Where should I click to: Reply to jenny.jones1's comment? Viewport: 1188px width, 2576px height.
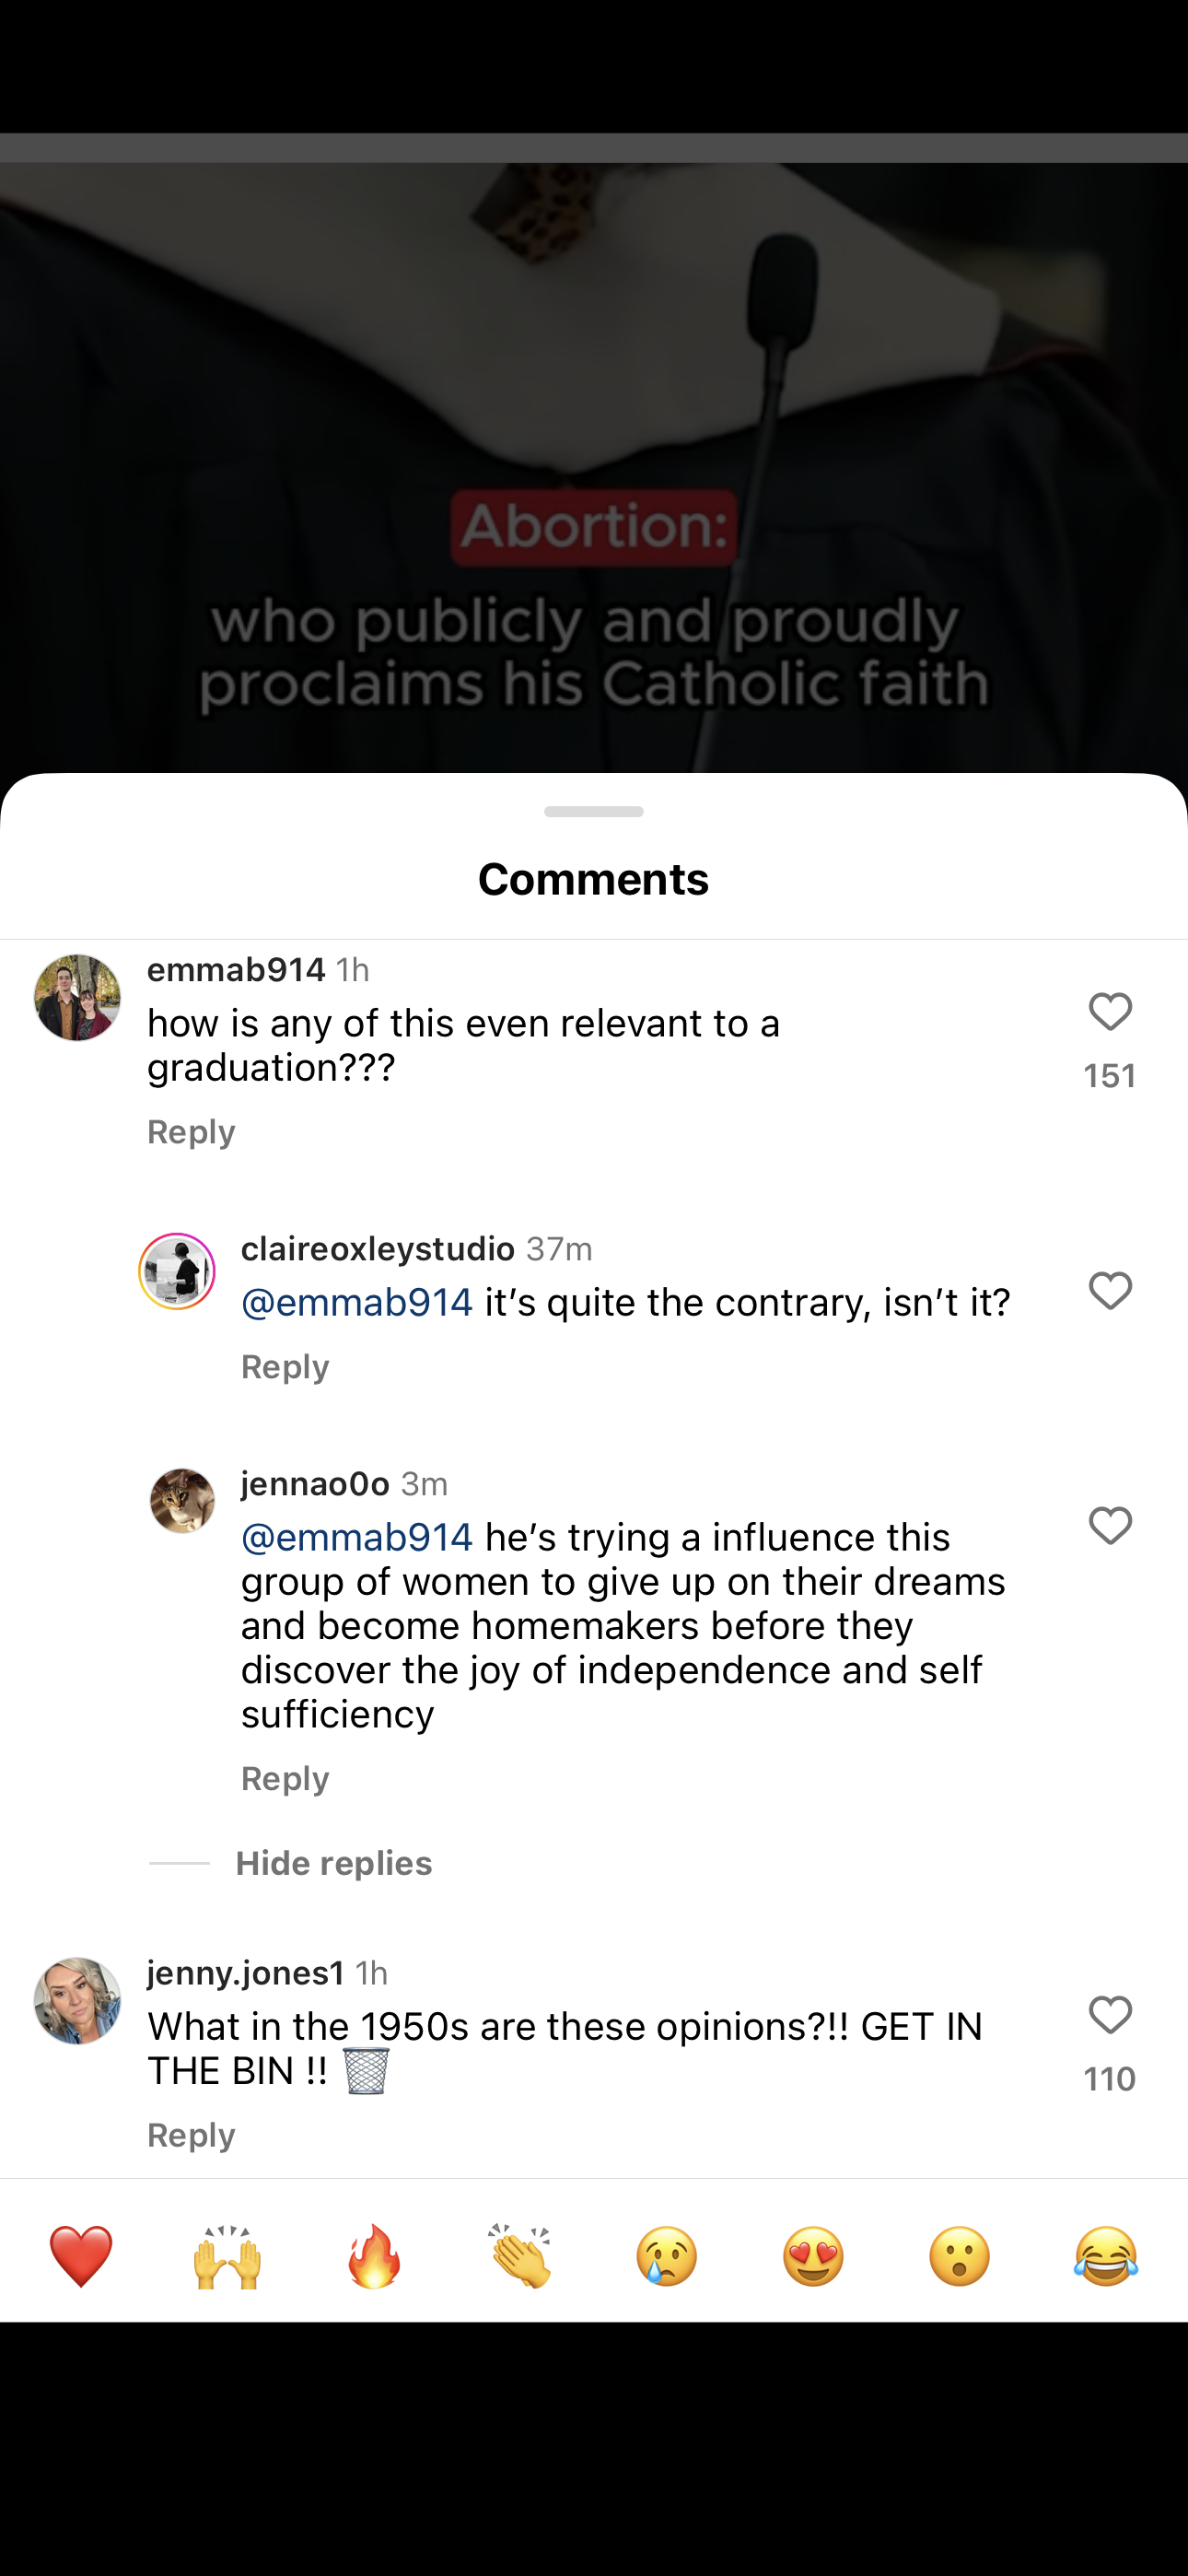191,2135
